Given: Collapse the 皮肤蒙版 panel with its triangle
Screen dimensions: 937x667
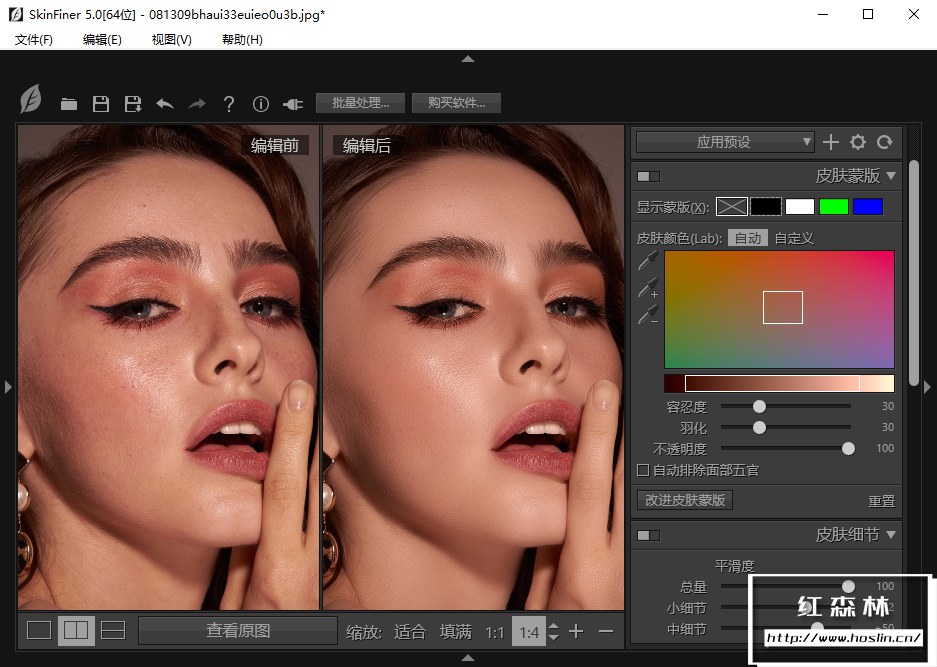Looking at the screenshot, I should pyautogui.click(x=891, y=176).
